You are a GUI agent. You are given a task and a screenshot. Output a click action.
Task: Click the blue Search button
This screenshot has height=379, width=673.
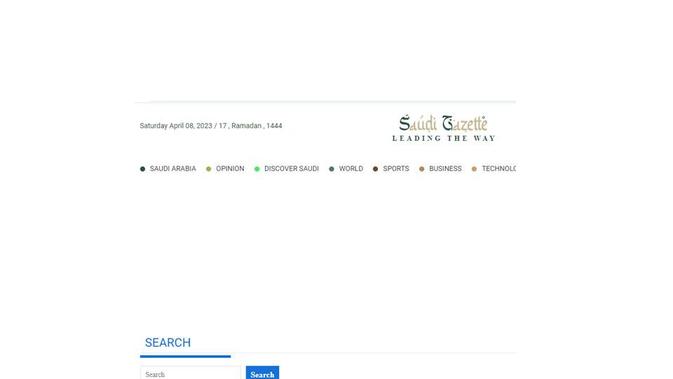click(262, 373)
